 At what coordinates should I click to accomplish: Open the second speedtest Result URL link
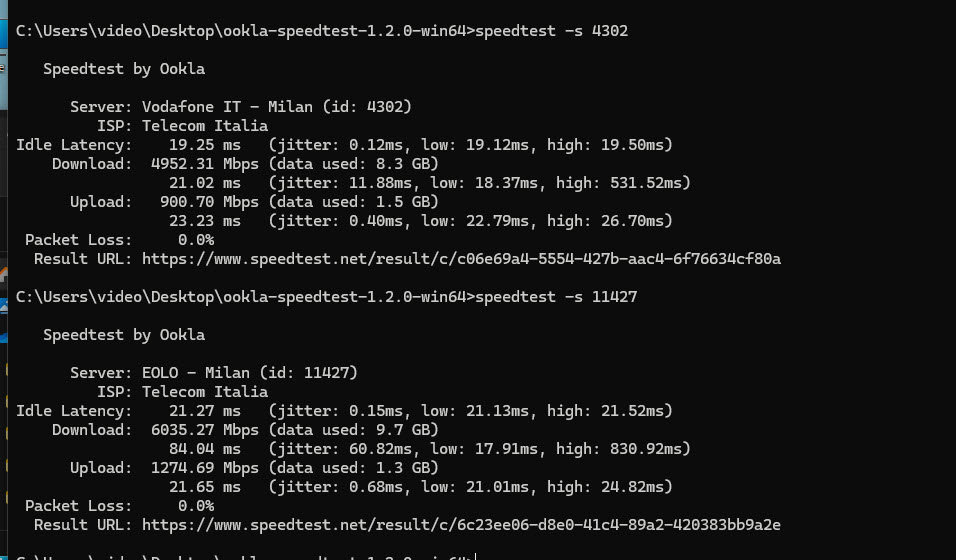461,525
